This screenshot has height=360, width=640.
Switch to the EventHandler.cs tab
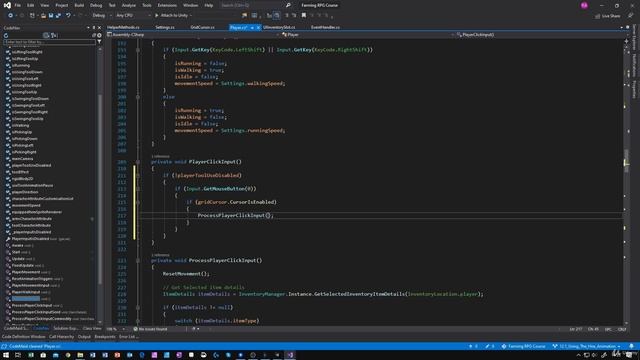[x=325, y=27]
